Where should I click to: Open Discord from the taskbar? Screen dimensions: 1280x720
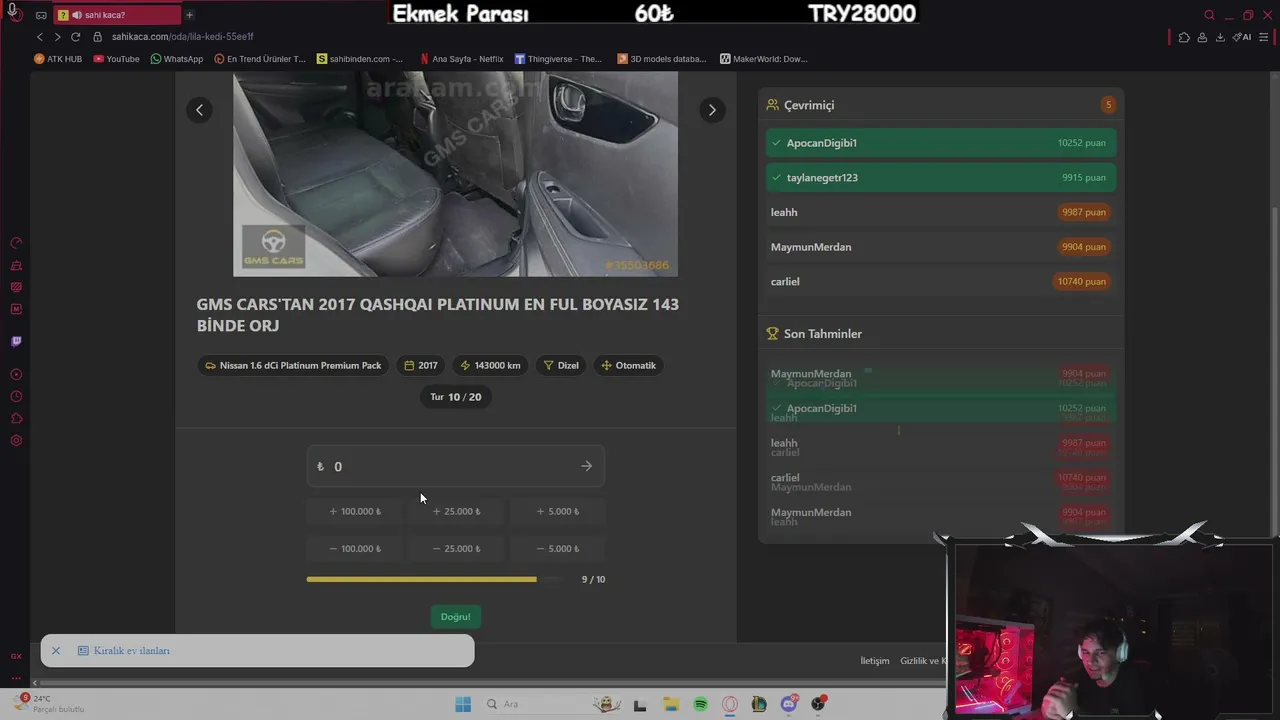pyautogui.click(x=789, y=704)
